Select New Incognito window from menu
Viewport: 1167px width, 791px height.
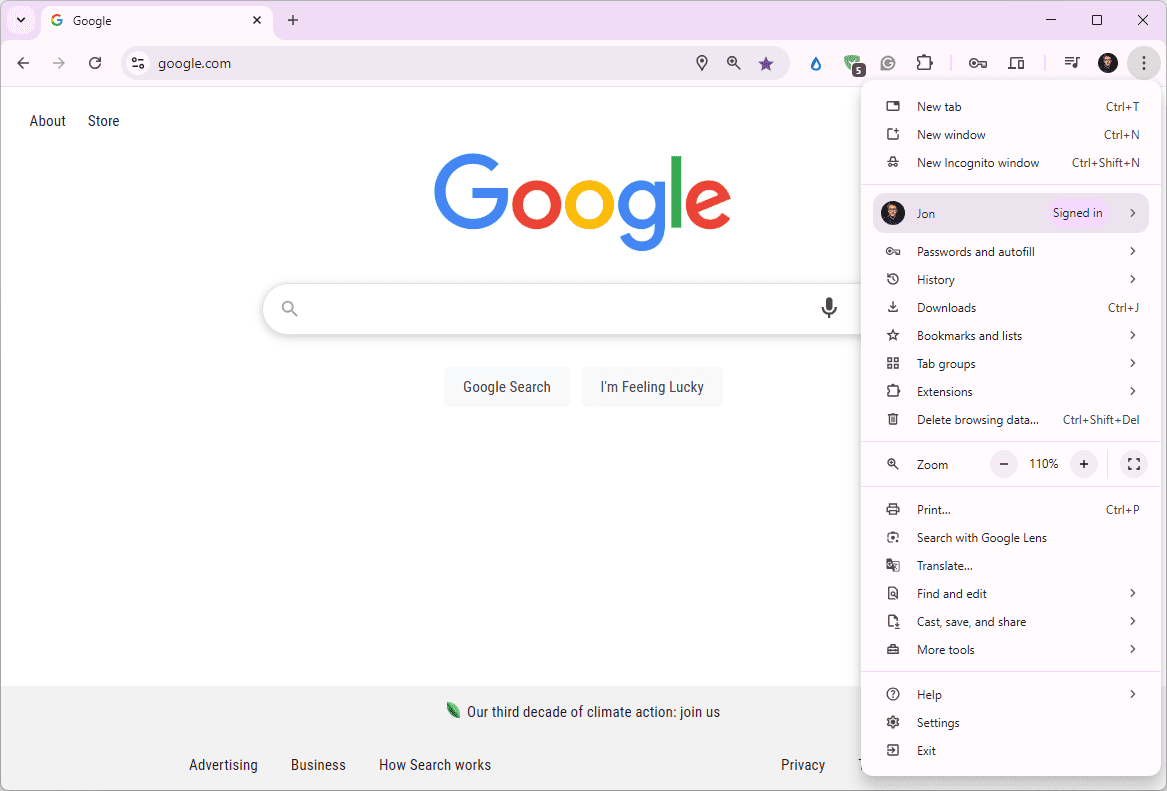coord(977,163)
